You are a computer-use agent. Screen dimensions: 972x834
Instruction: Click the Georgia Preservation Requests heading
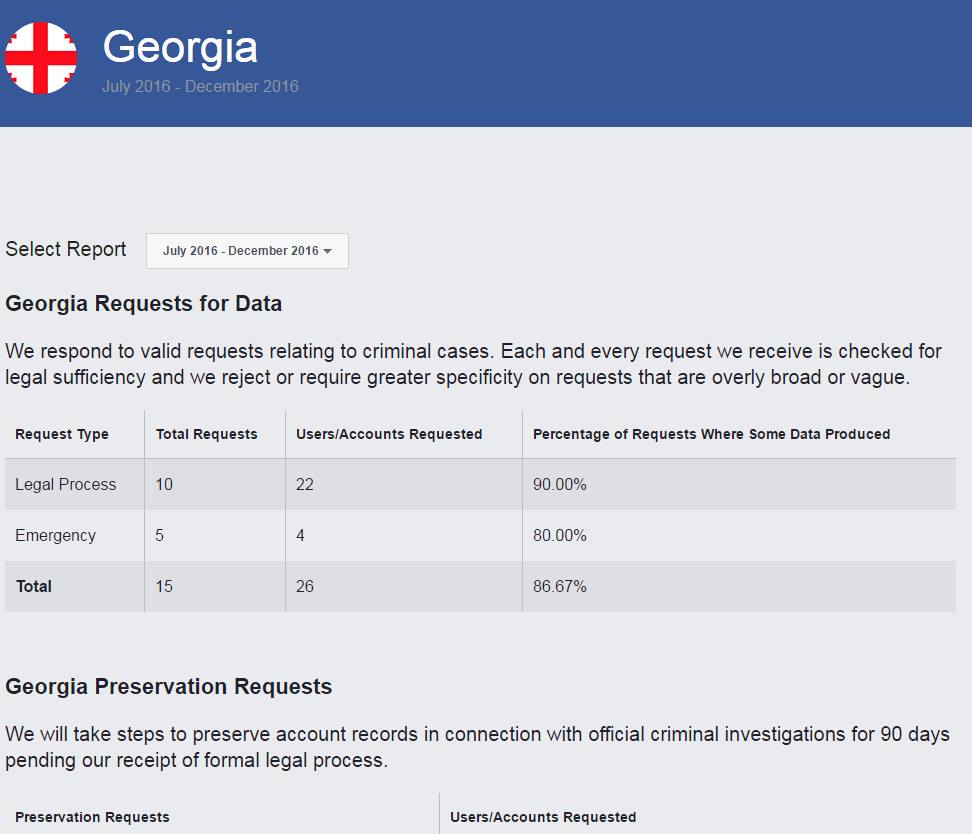pos(169,687)
